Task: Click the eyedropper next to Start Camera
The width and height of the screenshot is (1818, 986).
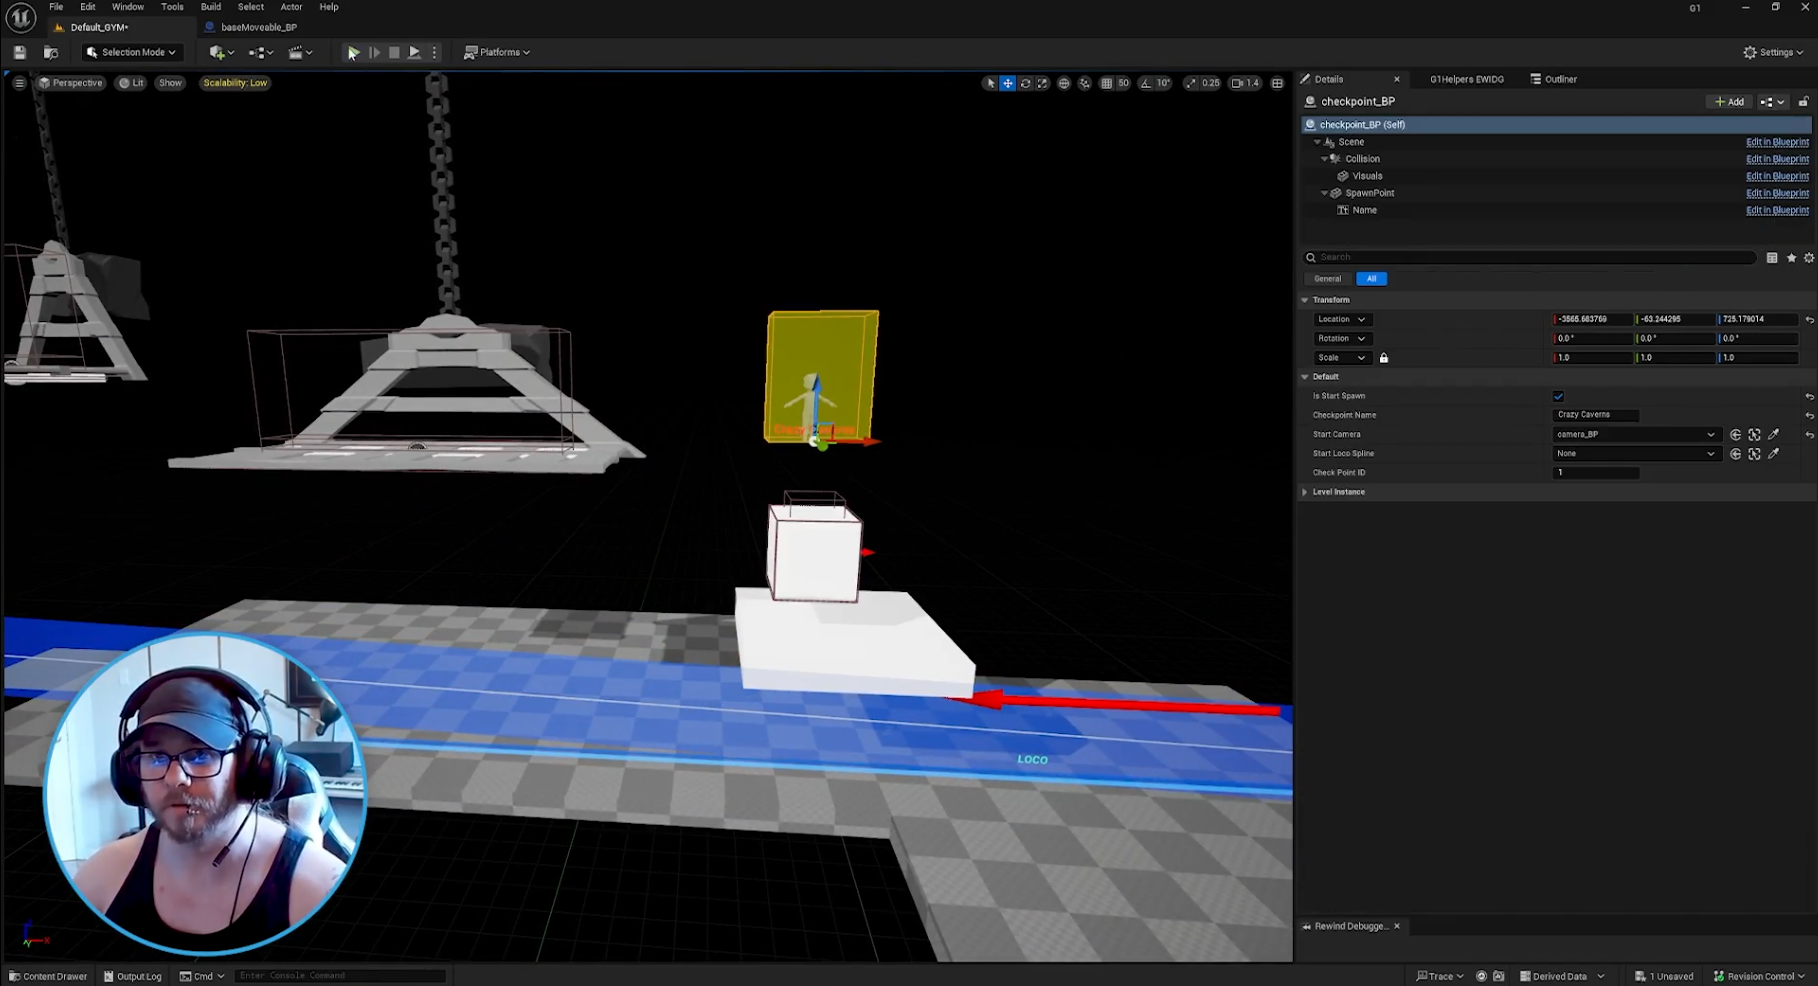Action: (1773, 435)
